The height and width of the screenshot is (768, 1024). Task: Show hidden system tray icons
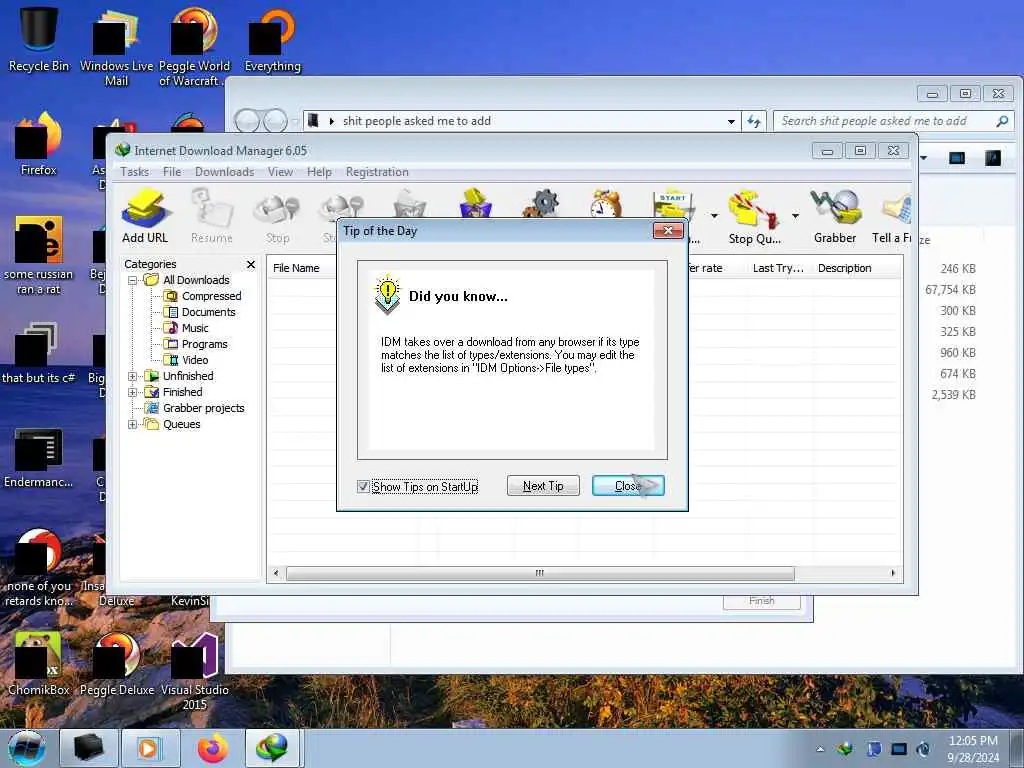click(820, 749)
